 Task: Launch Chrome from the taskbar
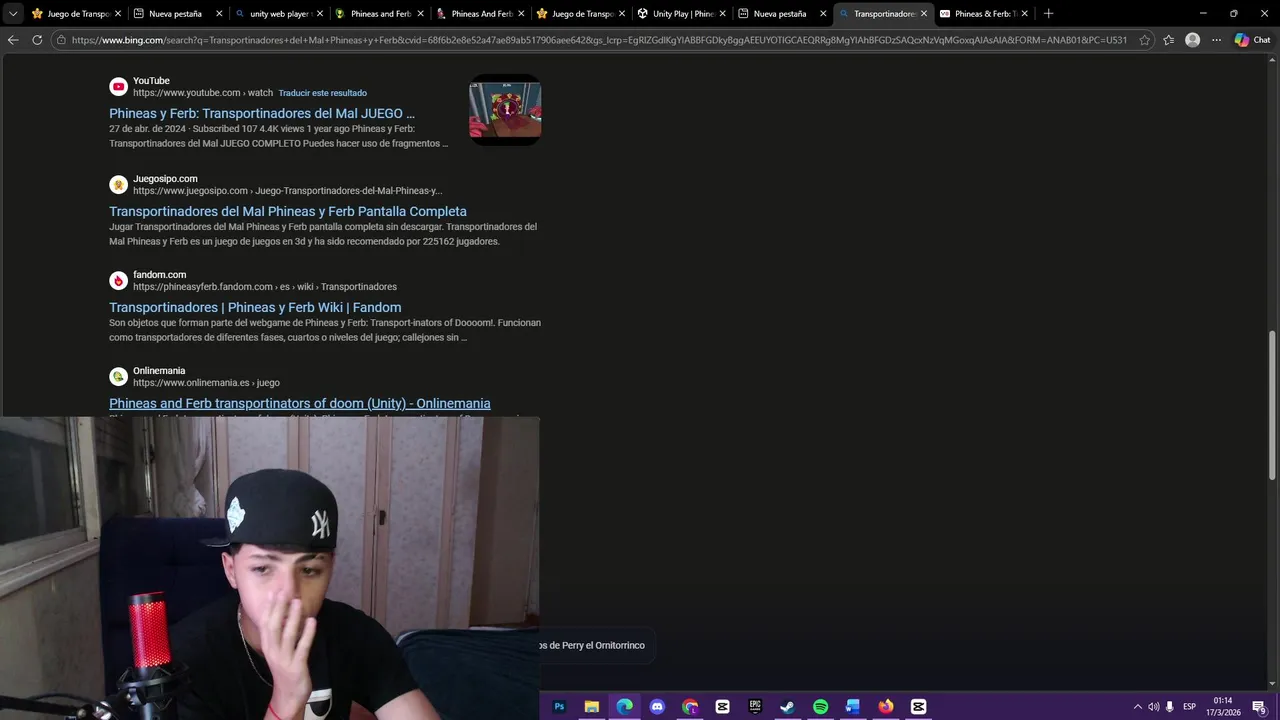coord(690,707)
